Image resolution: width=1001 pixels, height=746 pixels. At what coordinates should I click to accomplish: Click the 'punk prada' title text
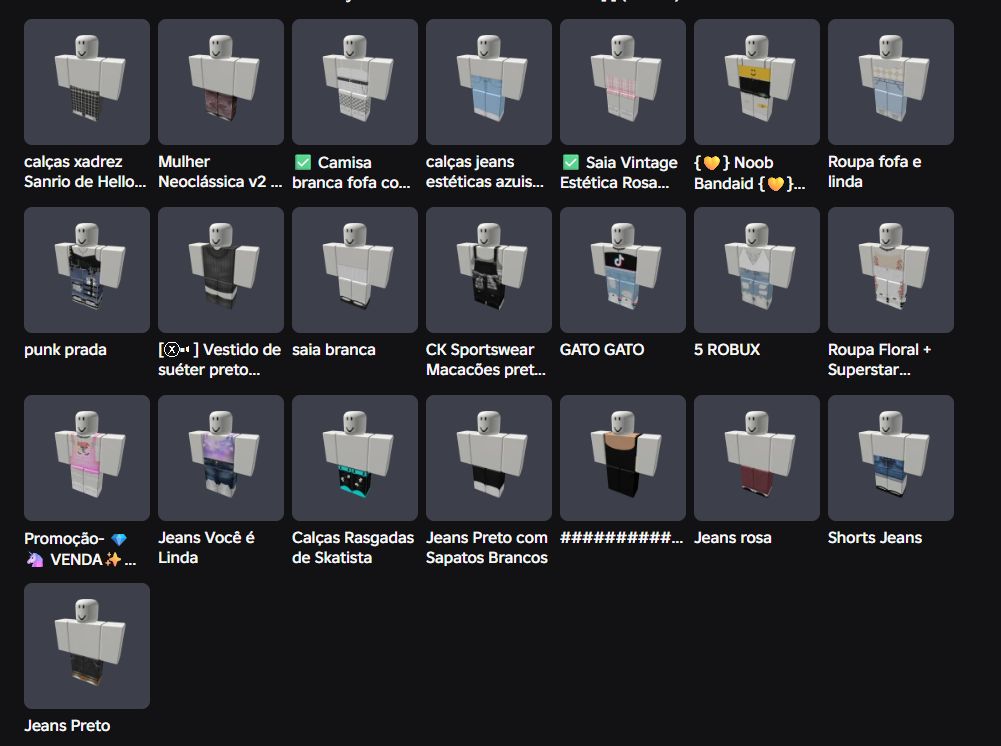(x=65, y=350)
